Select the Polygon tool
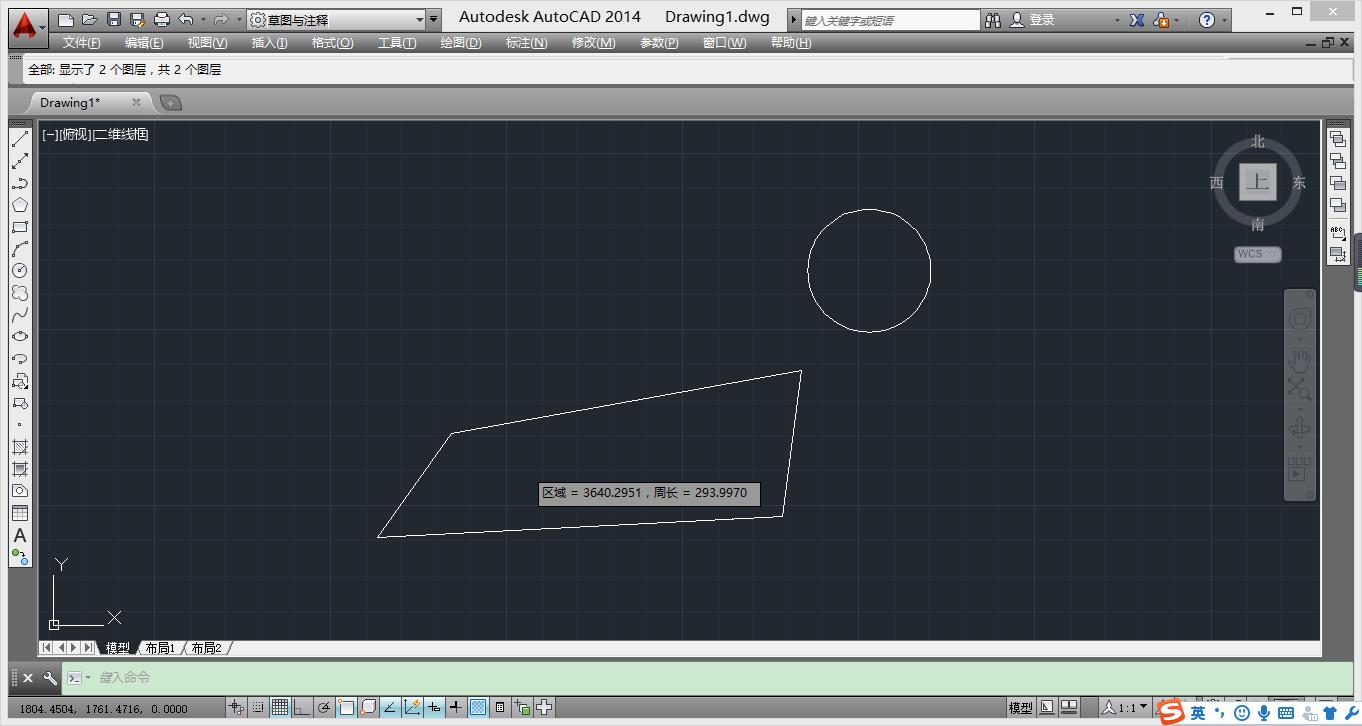This screenshot has width=1362, height=726. click(x=20, y=205)
